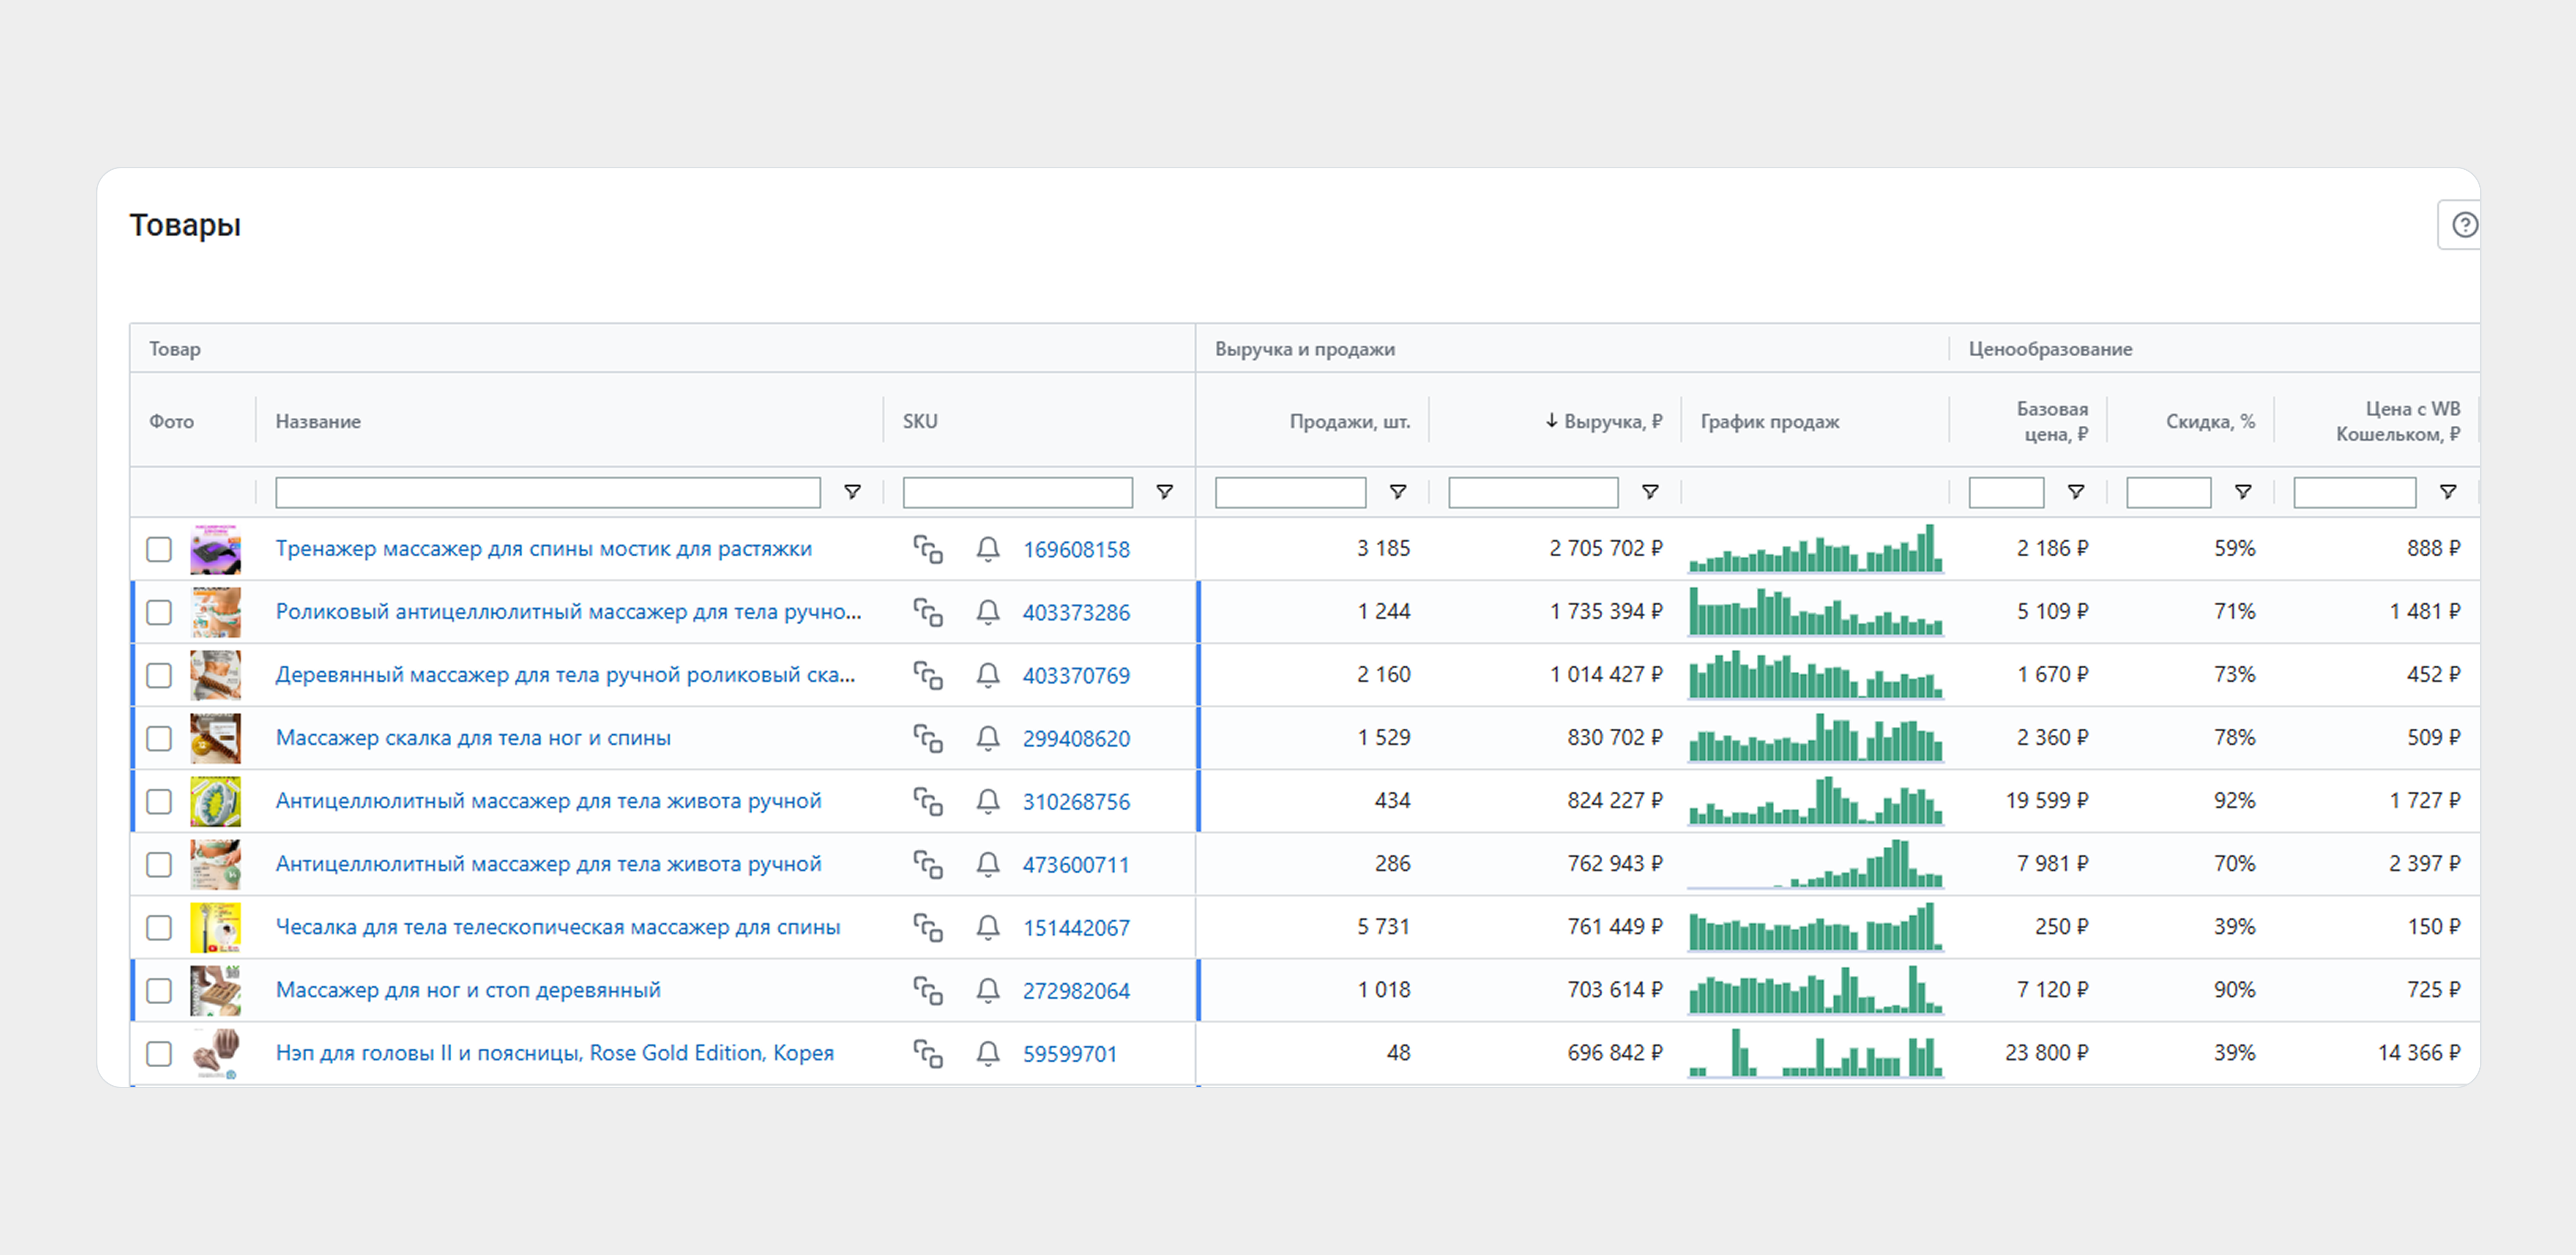The width and height of the screenshot is (2576, 1255).
Task: Click copy icon beside SKU 473600711
Action: tap(927, 864)
